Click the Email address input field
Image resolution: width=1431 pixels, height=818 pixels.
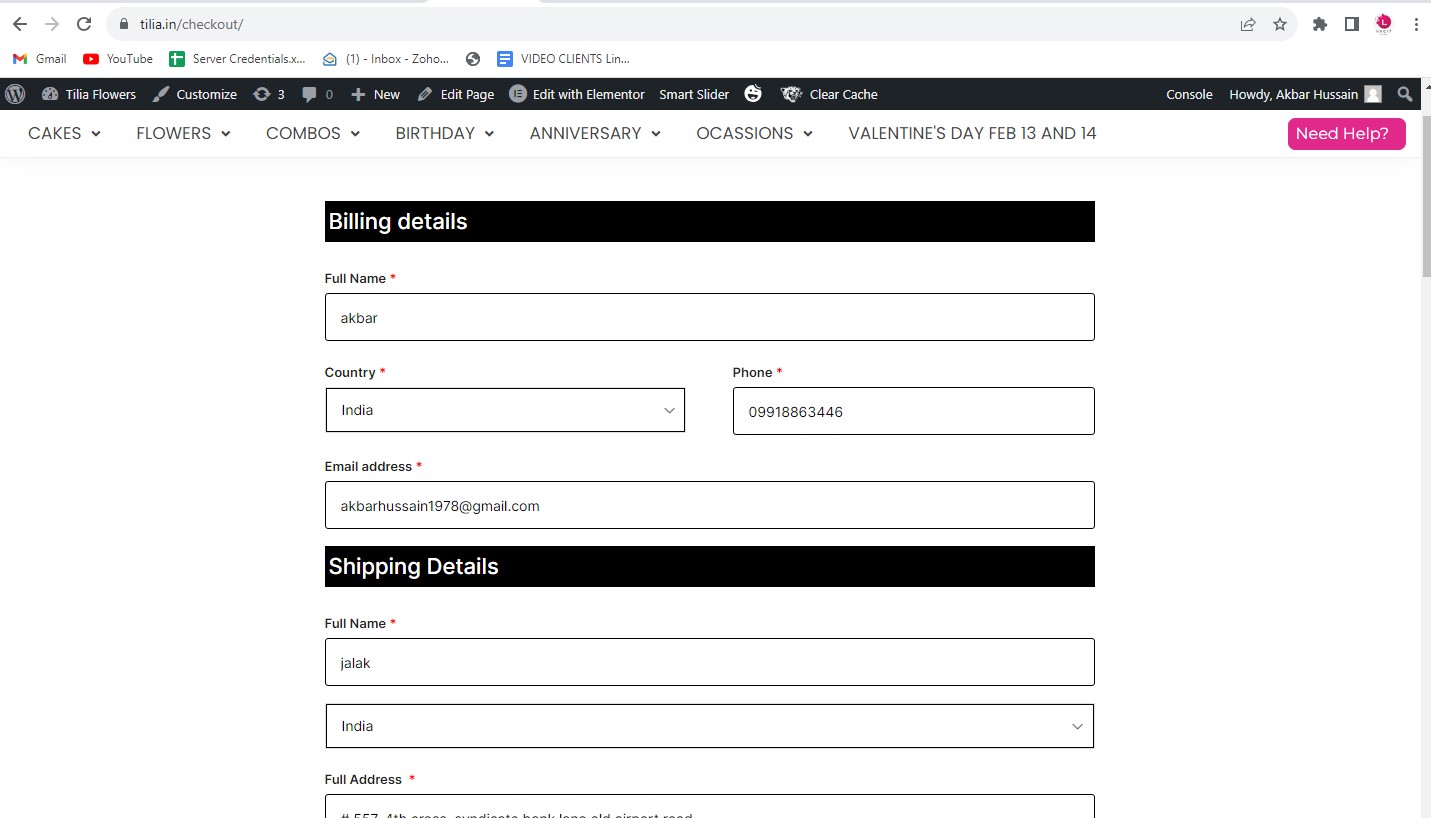coord(709,505)
